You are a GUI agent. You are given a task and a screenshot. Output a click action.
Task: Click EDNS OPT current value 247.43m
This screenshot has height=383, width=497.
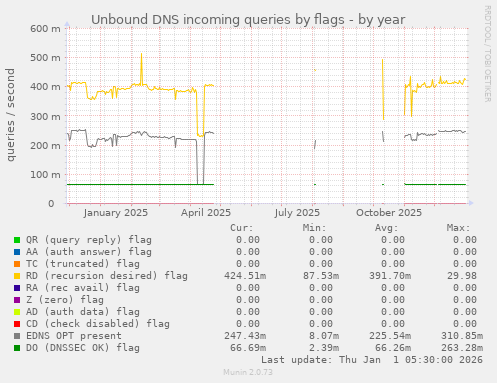pyautogui.click(x=245, y=336)
